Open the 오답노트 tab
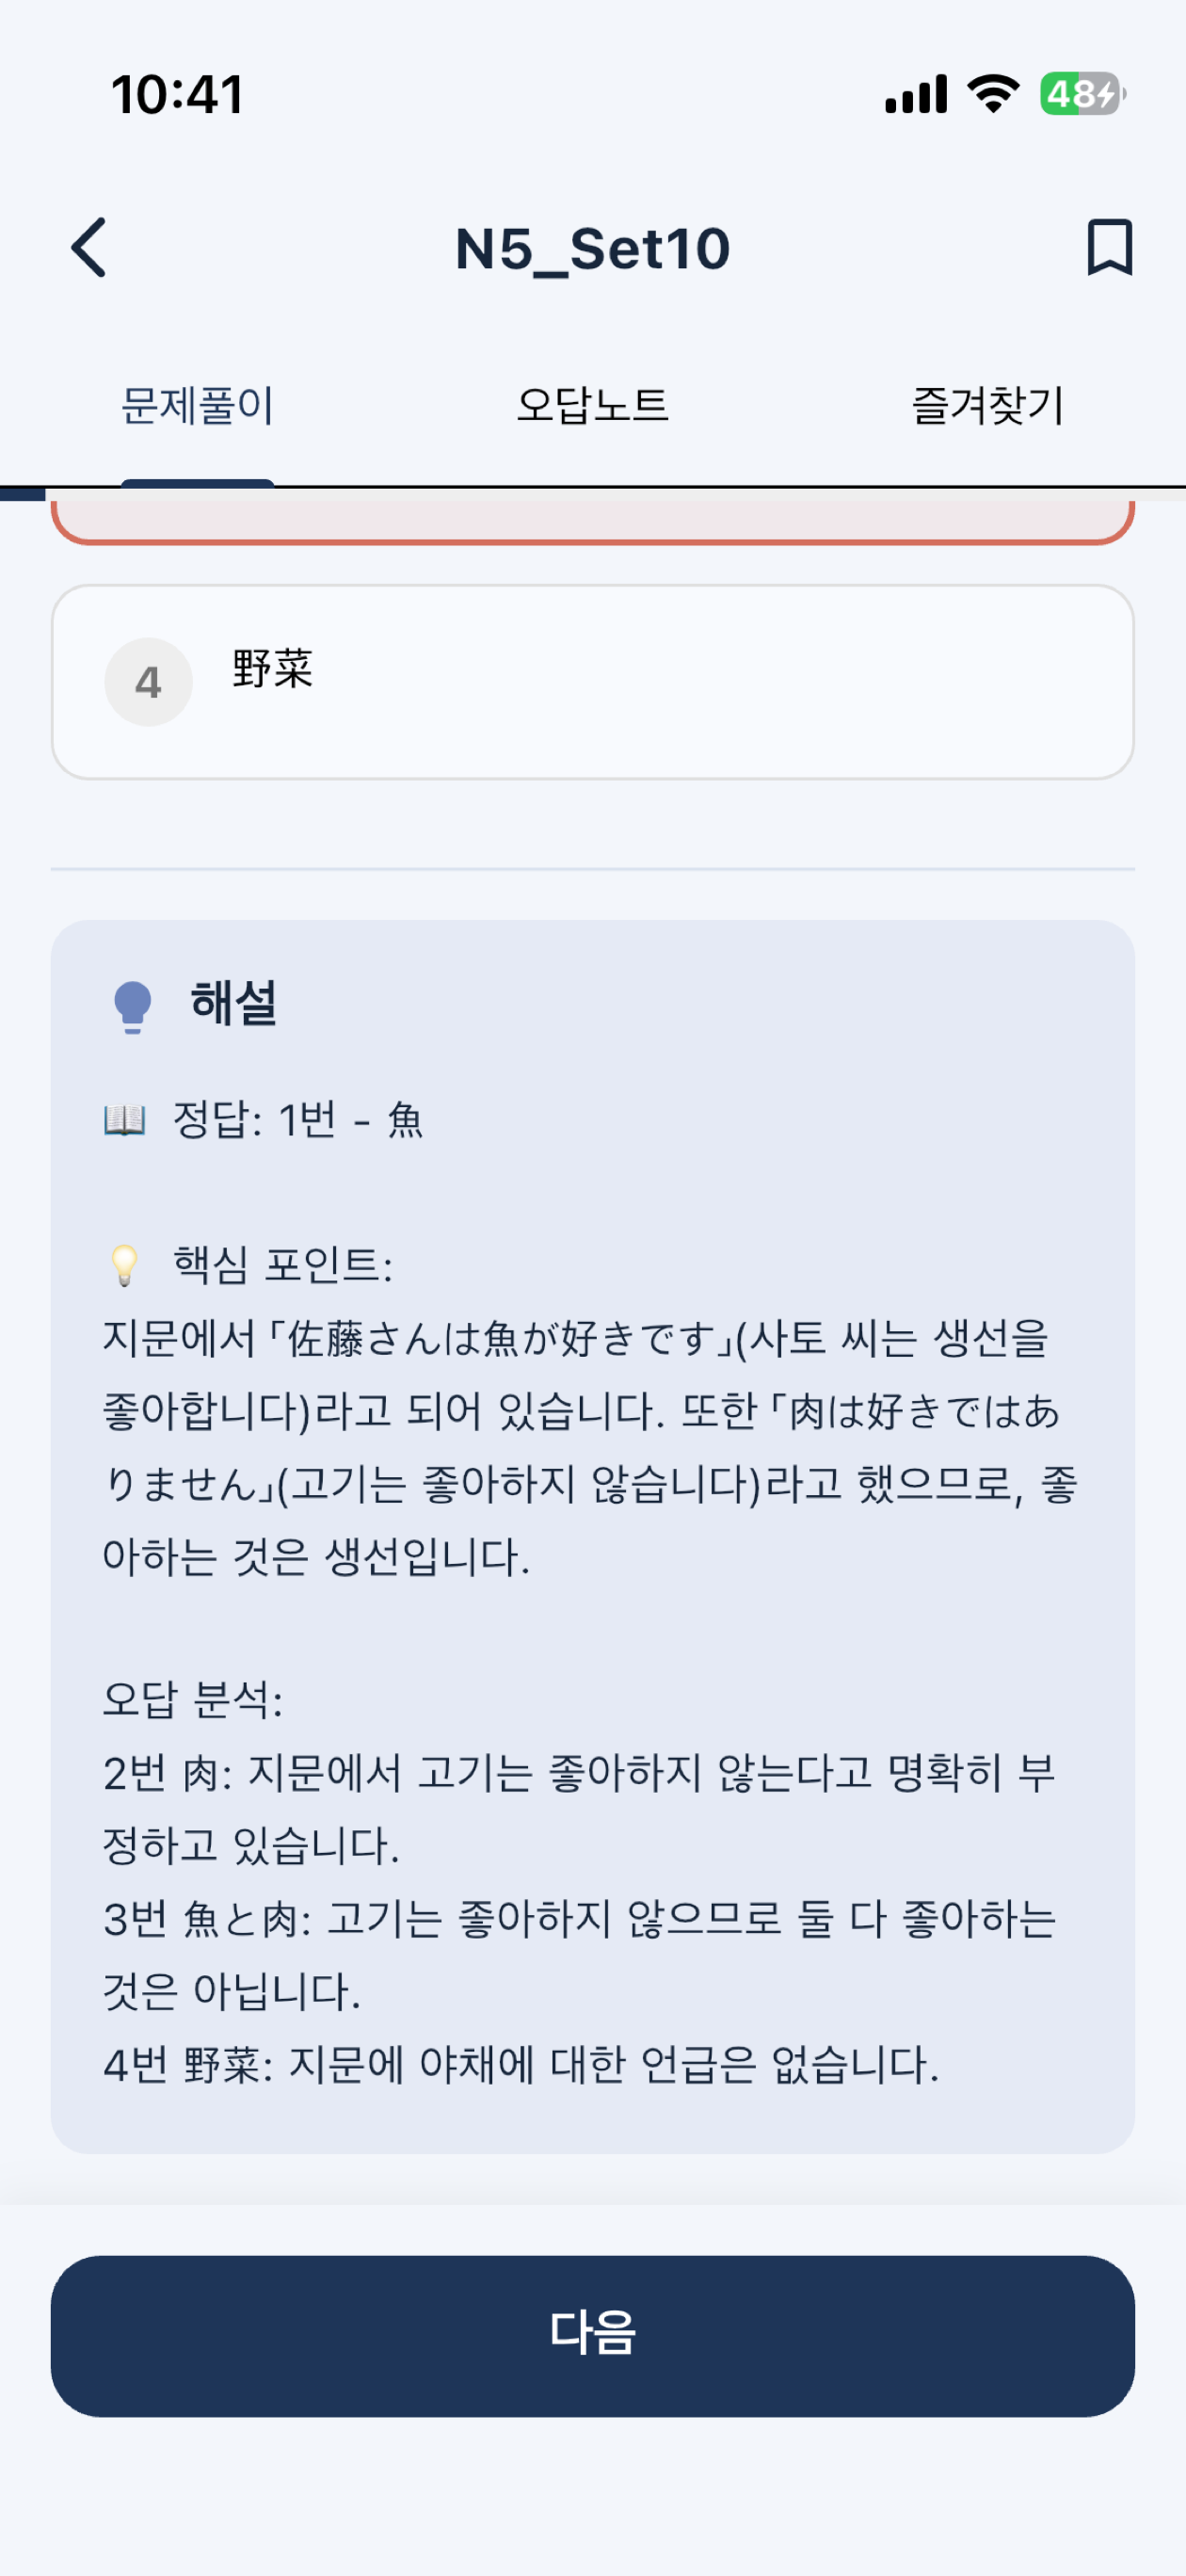The image size is (1186, 2576). (592, 406)
